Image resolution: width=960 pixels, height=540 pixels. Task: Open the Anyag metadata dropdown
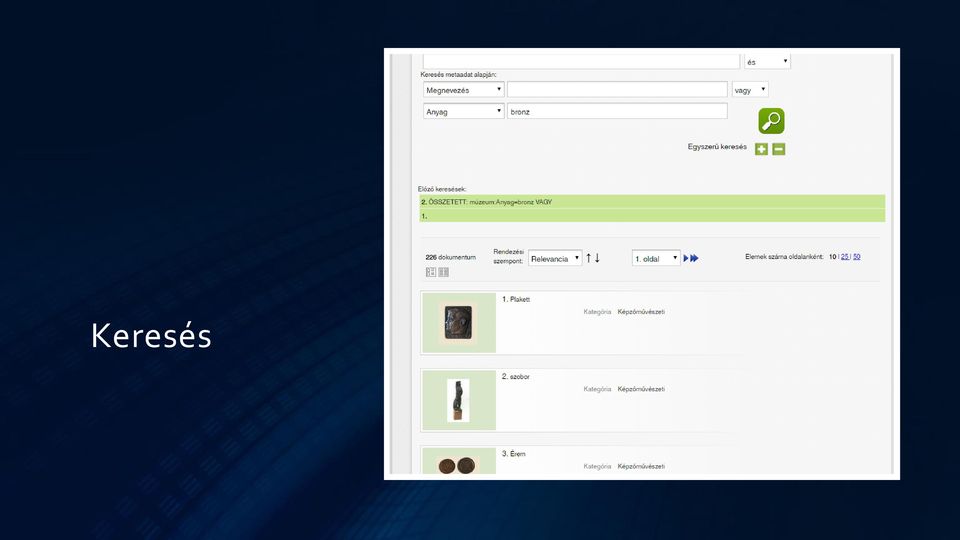[x=463, y=111]
